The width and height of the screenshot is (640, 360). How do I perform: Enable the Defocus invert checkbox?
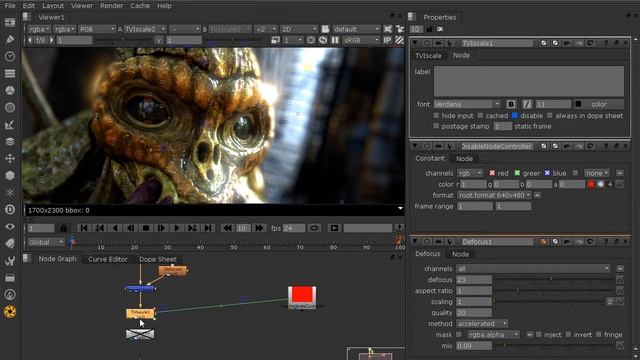coord(568,334)
